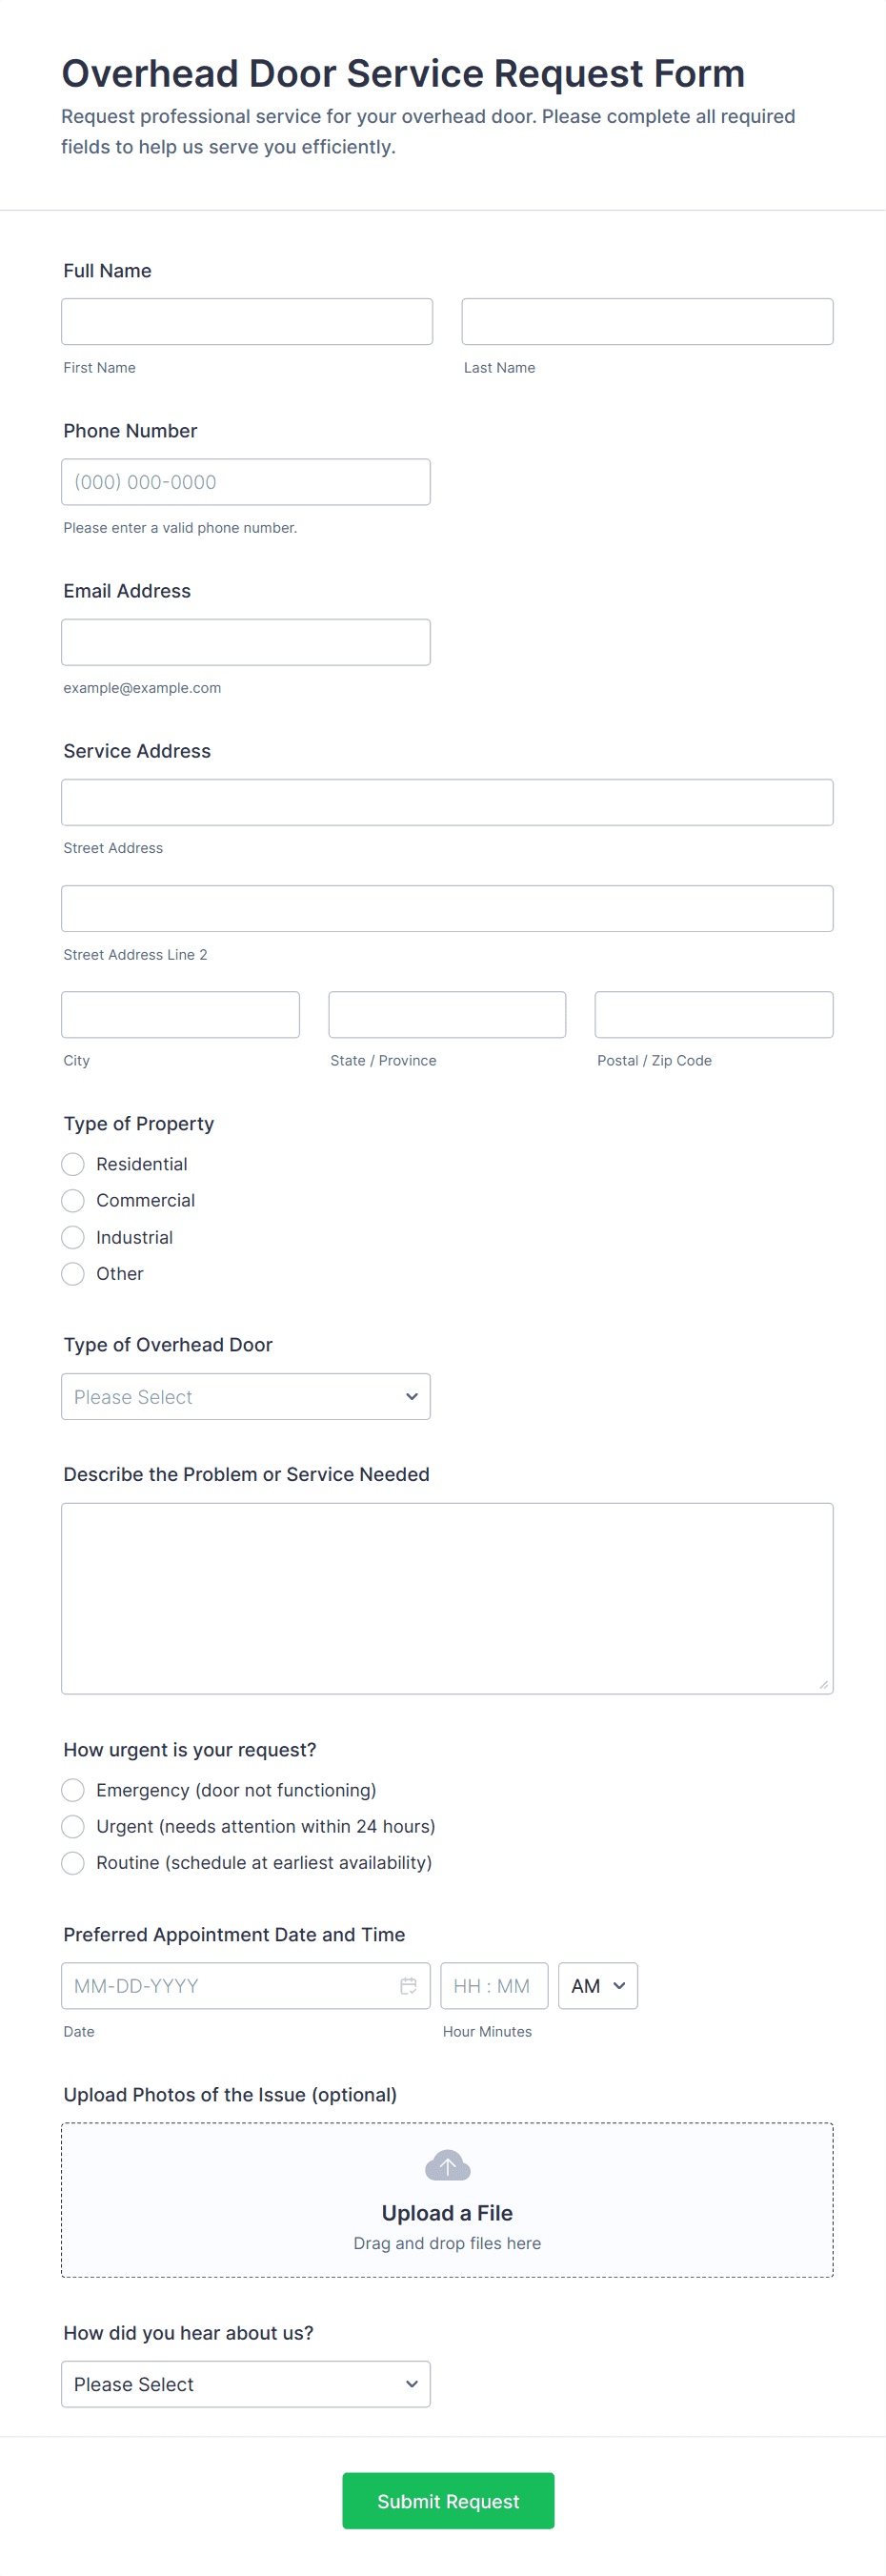886x2576 pixels.
Task: Click into the Last Name field
Action: [647, 322]
